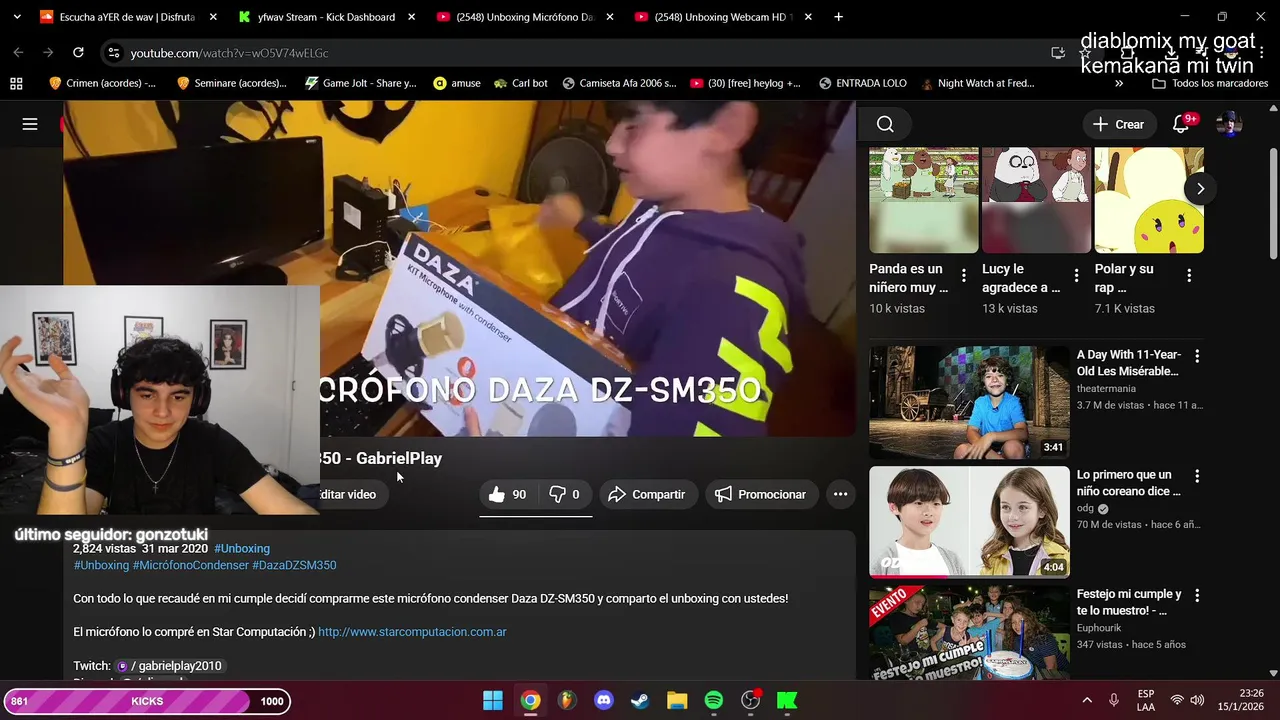This screenshot has width=1280, height=720.
Task: Open options for 'Festejo mi cumple' video
Action: (1197, 596)
